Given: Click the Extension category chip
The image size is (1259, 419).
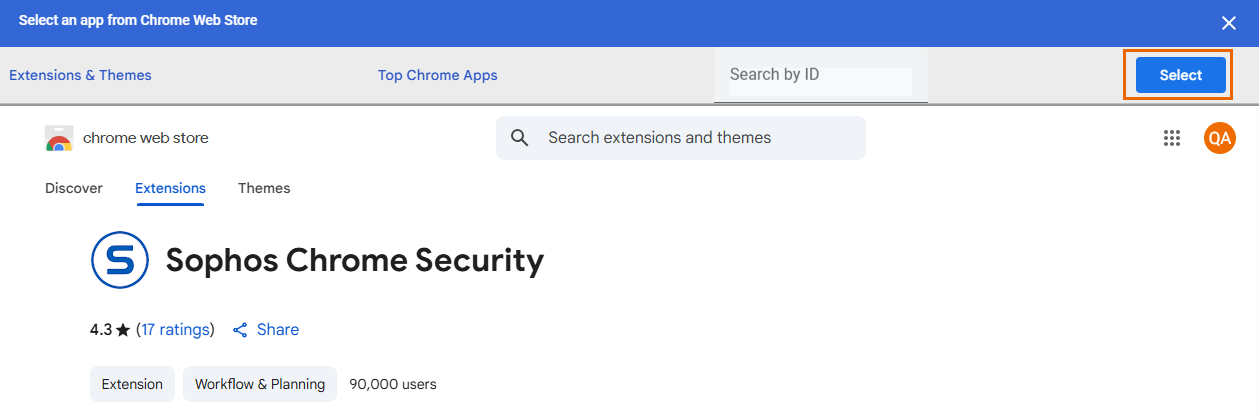Looking at the screenshot, I should 132,384.
